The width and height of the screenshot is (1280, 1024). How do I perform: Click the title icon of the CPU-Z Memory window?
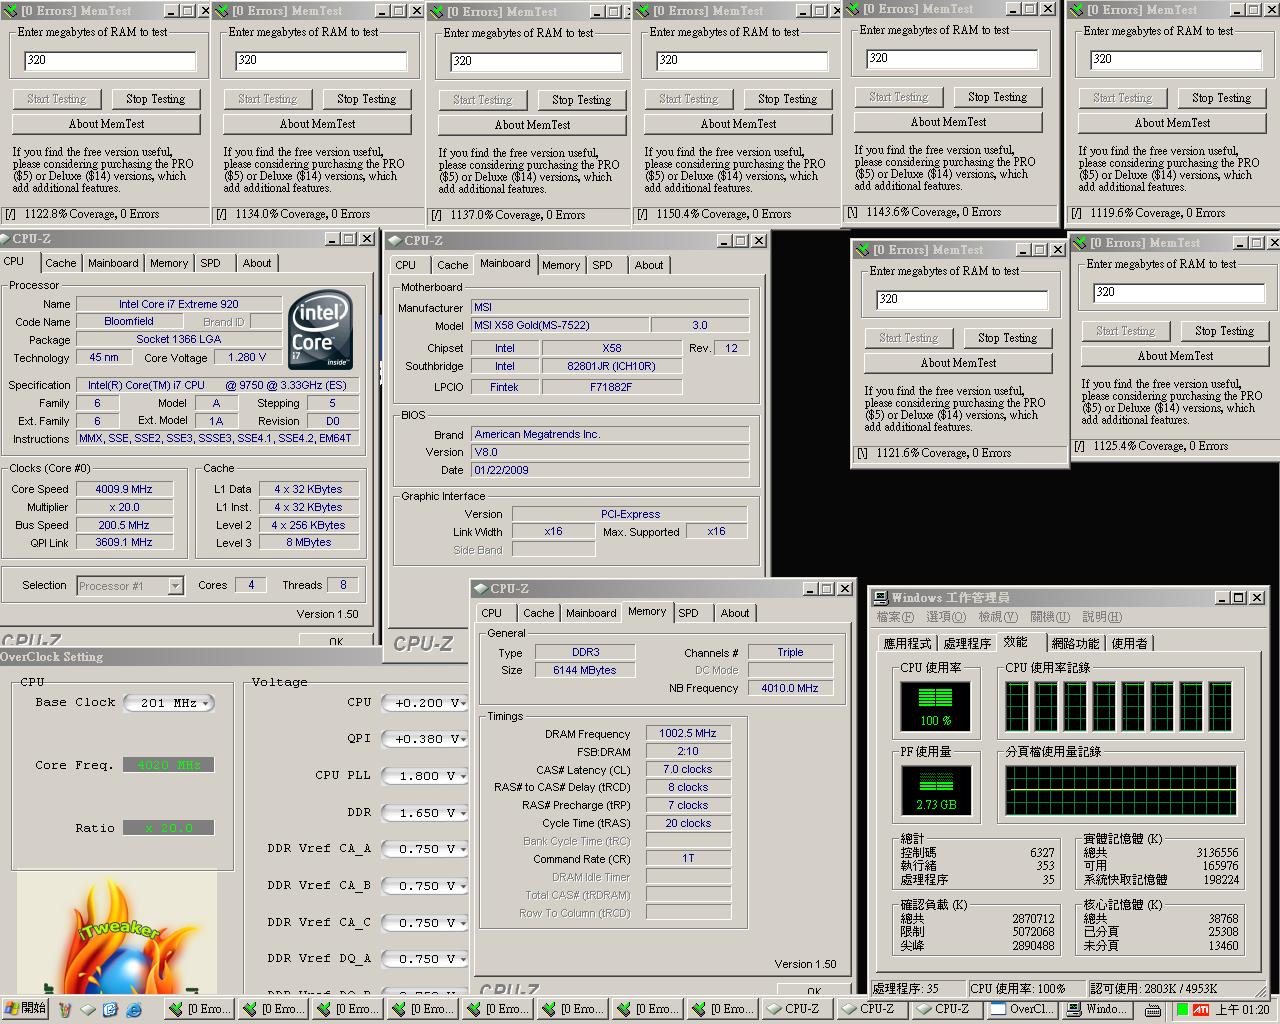[481, 588]
